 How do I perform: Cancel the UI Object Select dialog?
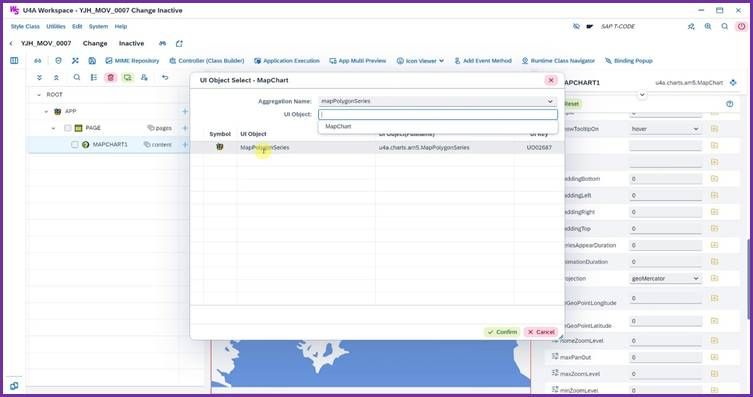click(x=541, y=332)
